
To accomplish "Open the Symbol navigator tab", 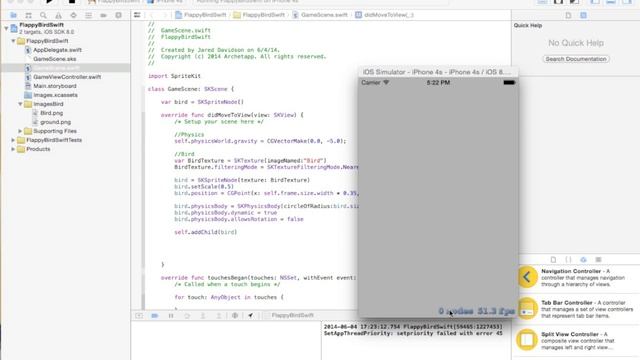I will 28,15.
